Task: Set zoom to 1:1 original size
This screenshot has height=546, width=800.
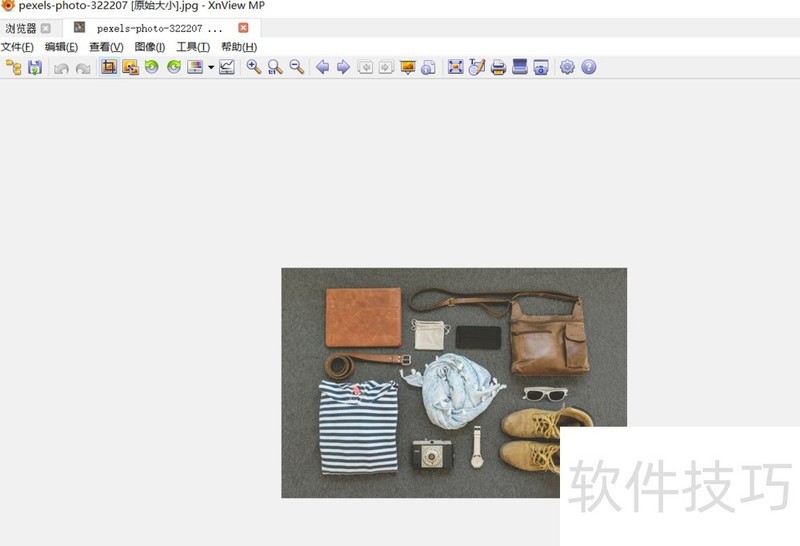Action: pyautogui.click(x=275, y=67)
